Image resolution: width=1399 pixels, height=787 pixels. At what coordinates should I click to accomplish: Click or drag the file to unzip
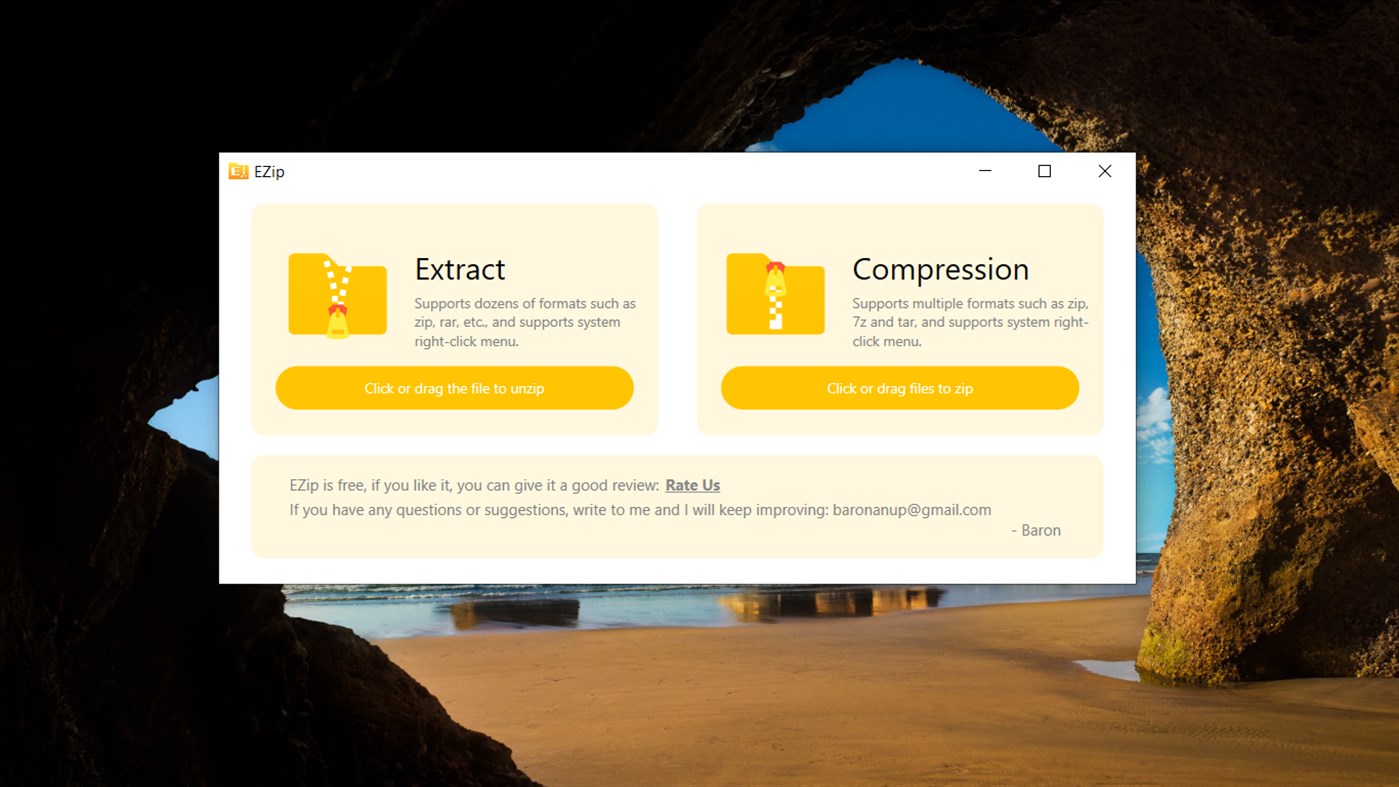[454, 388]
